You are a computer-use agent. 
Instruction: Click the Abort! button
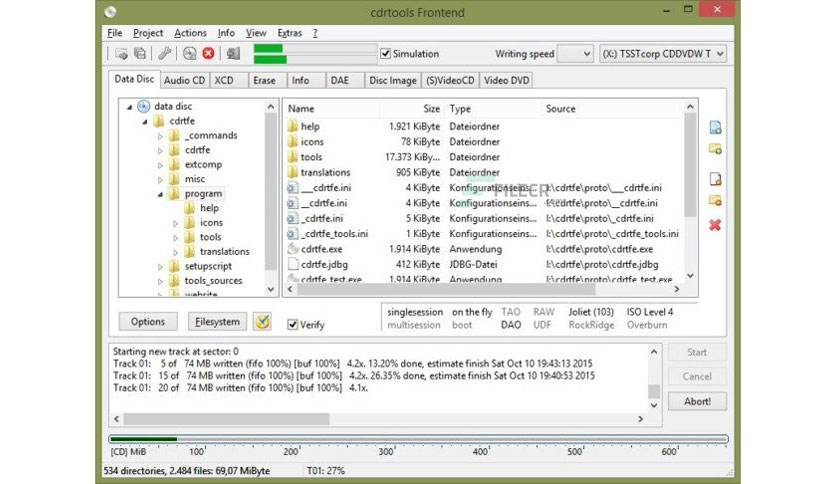point(697,401)
